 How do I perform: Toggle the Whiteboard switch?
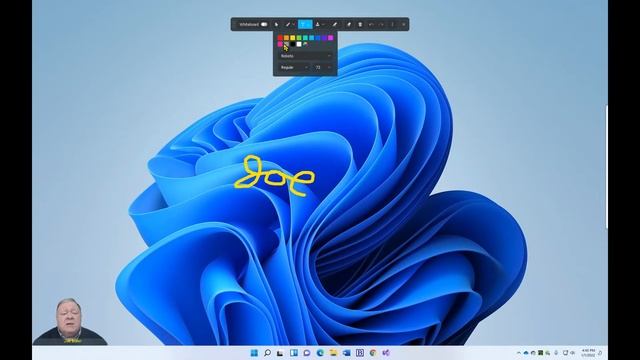(264, 24)
